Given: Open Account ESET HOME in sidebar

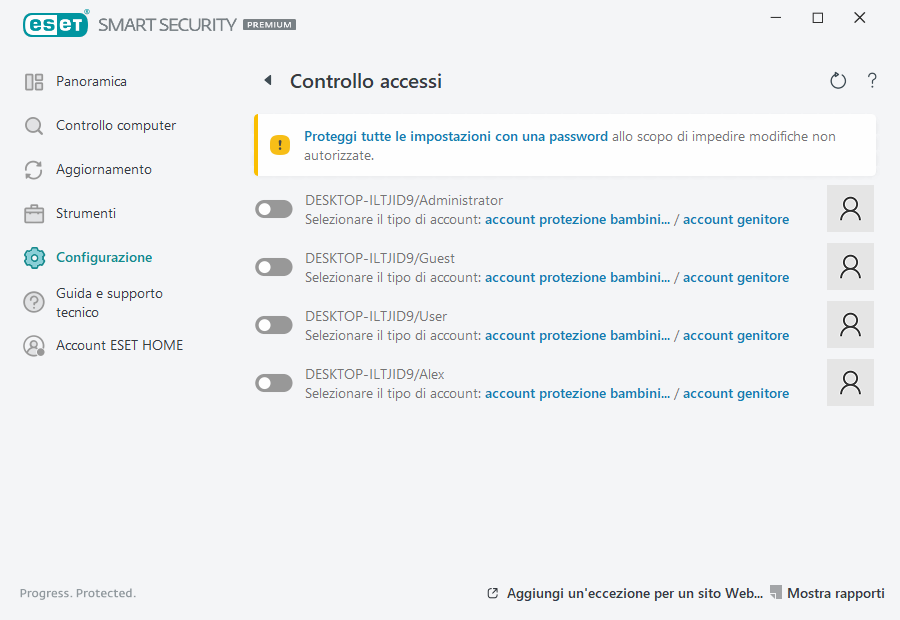Looking at the screenshot, I should pos(119,346).
